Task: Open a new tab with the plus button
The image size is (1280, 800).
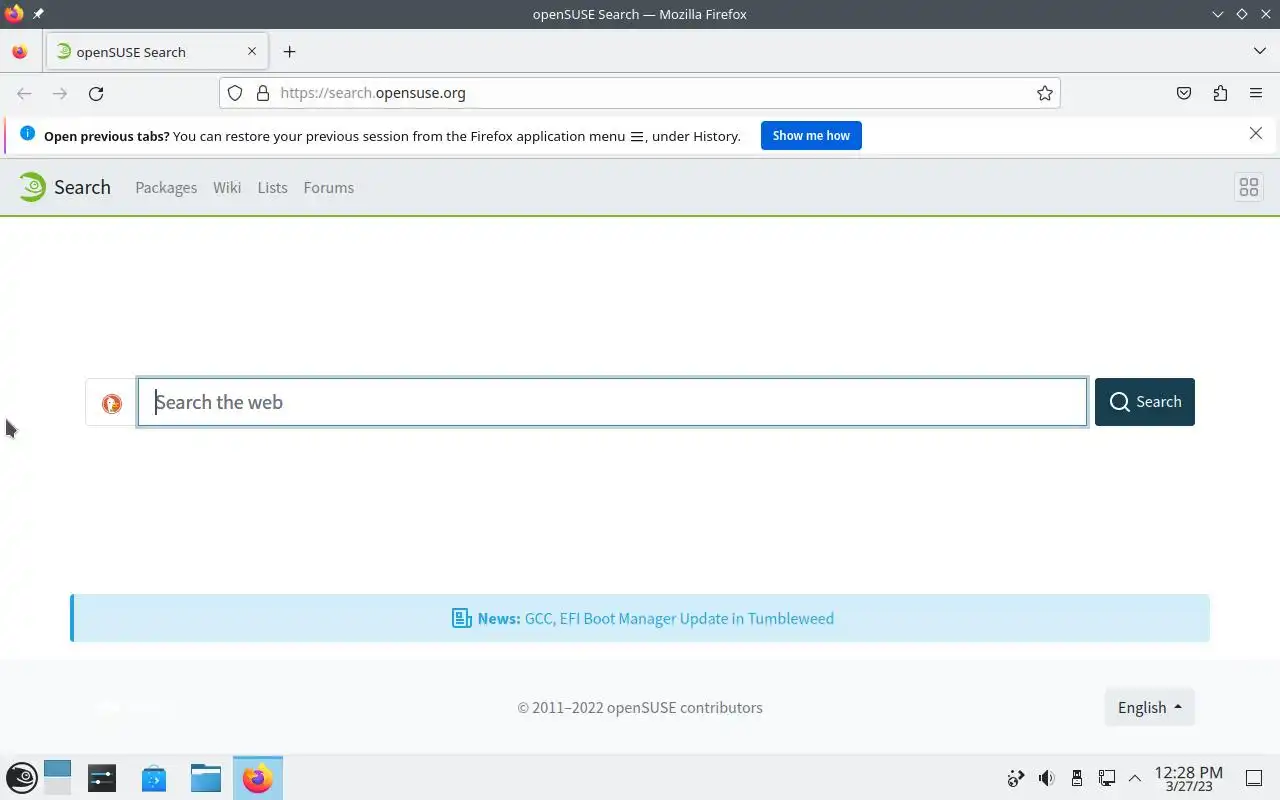Action: (289, 52)
